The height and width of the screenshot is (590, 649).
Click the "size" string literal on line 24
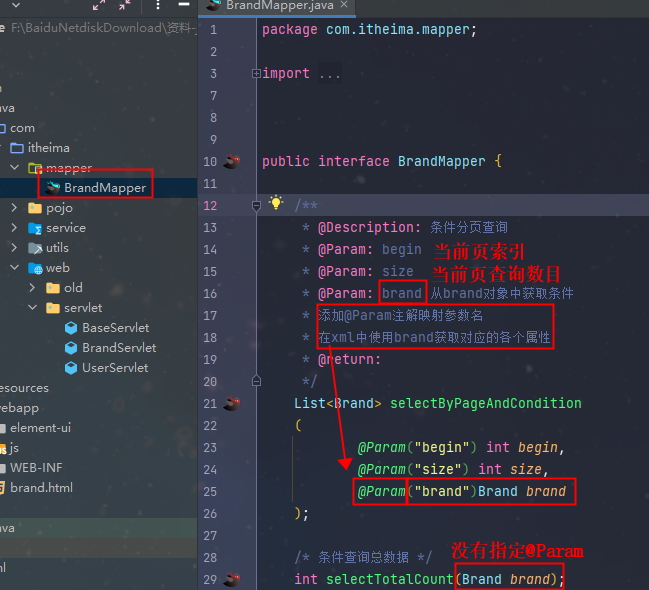tap(438, 469)
